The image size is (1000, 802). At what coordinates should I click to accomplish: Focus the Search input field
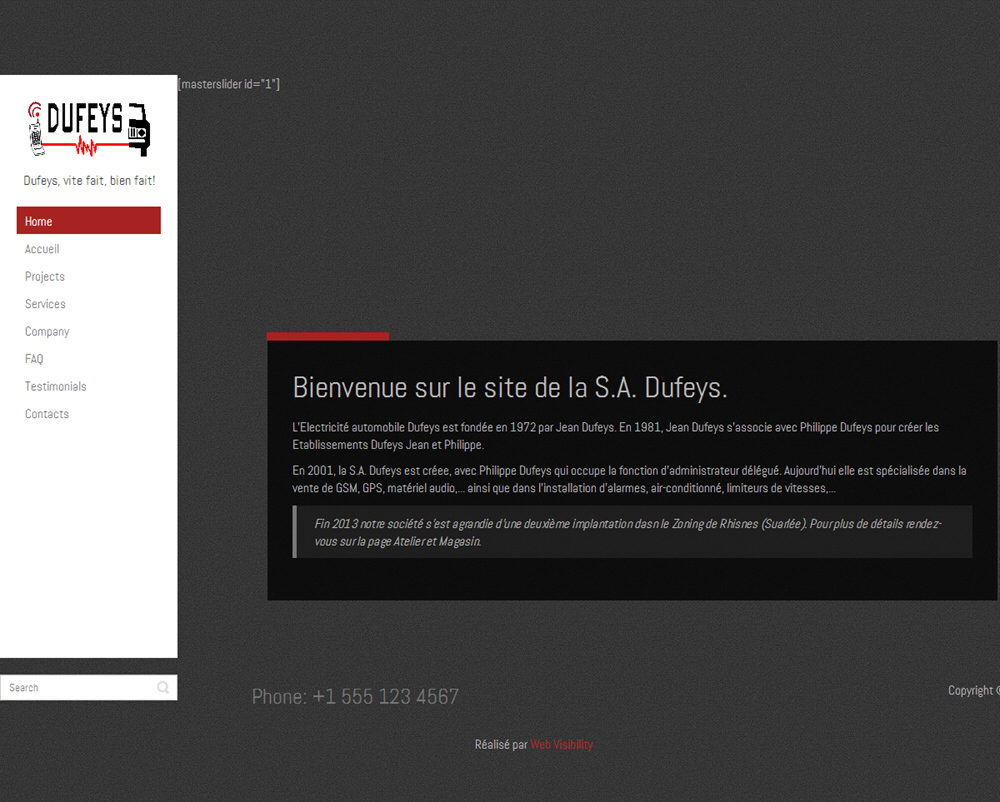tap(78, 688)
